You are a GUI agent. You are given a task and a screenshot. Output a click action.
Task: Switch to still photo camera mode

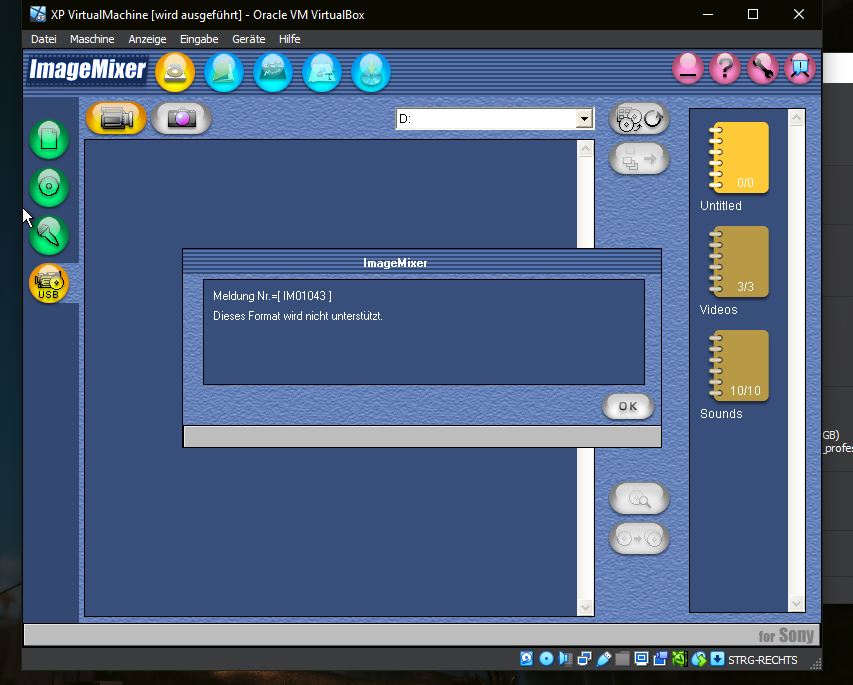(x=182, y=118)
